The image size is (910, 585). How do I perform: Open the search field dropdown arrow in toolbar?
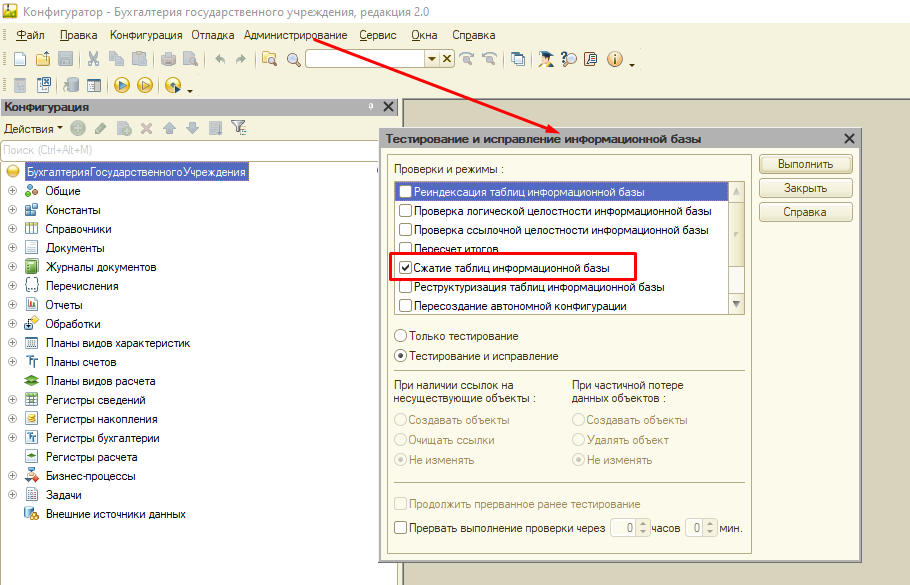click(x=431, y=59)
